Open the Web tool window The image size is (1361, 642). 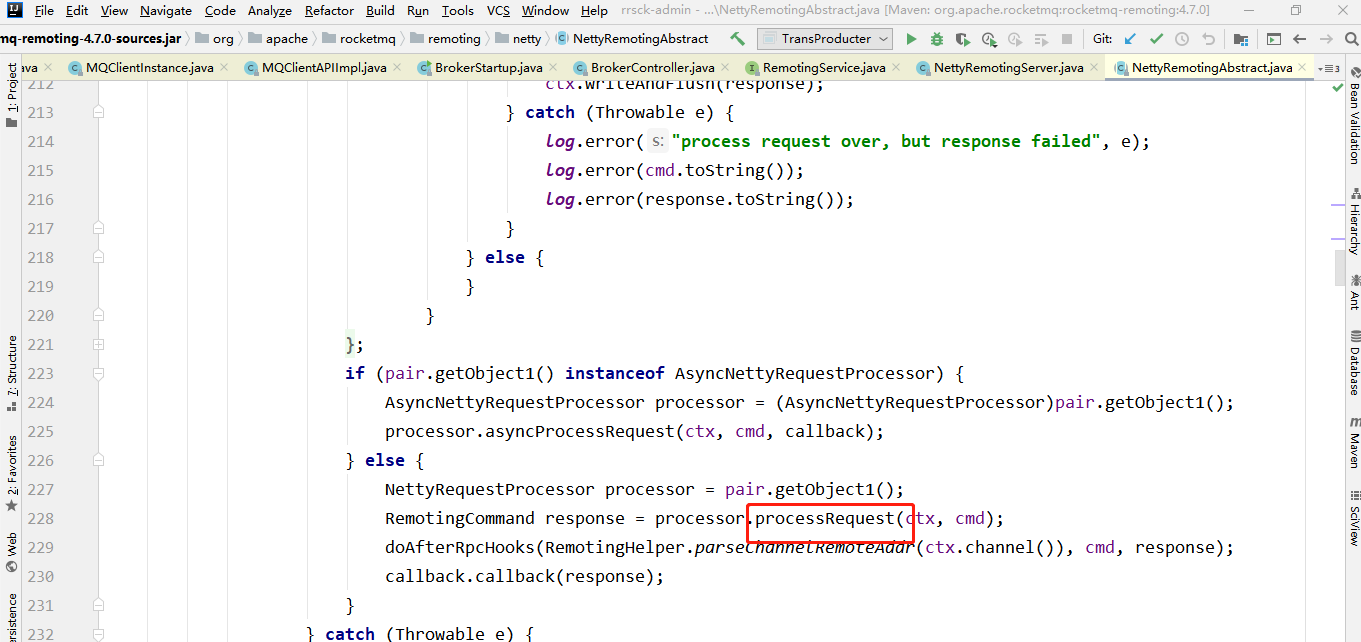(x=11, y=553)
